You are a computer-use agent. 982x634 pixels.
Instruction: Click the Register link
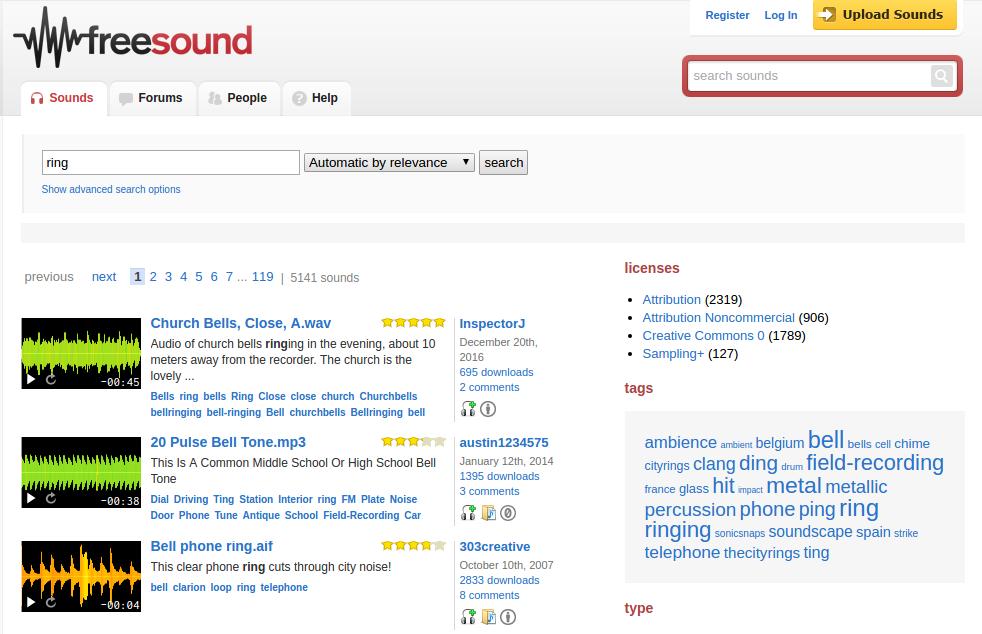pos(727,15)
